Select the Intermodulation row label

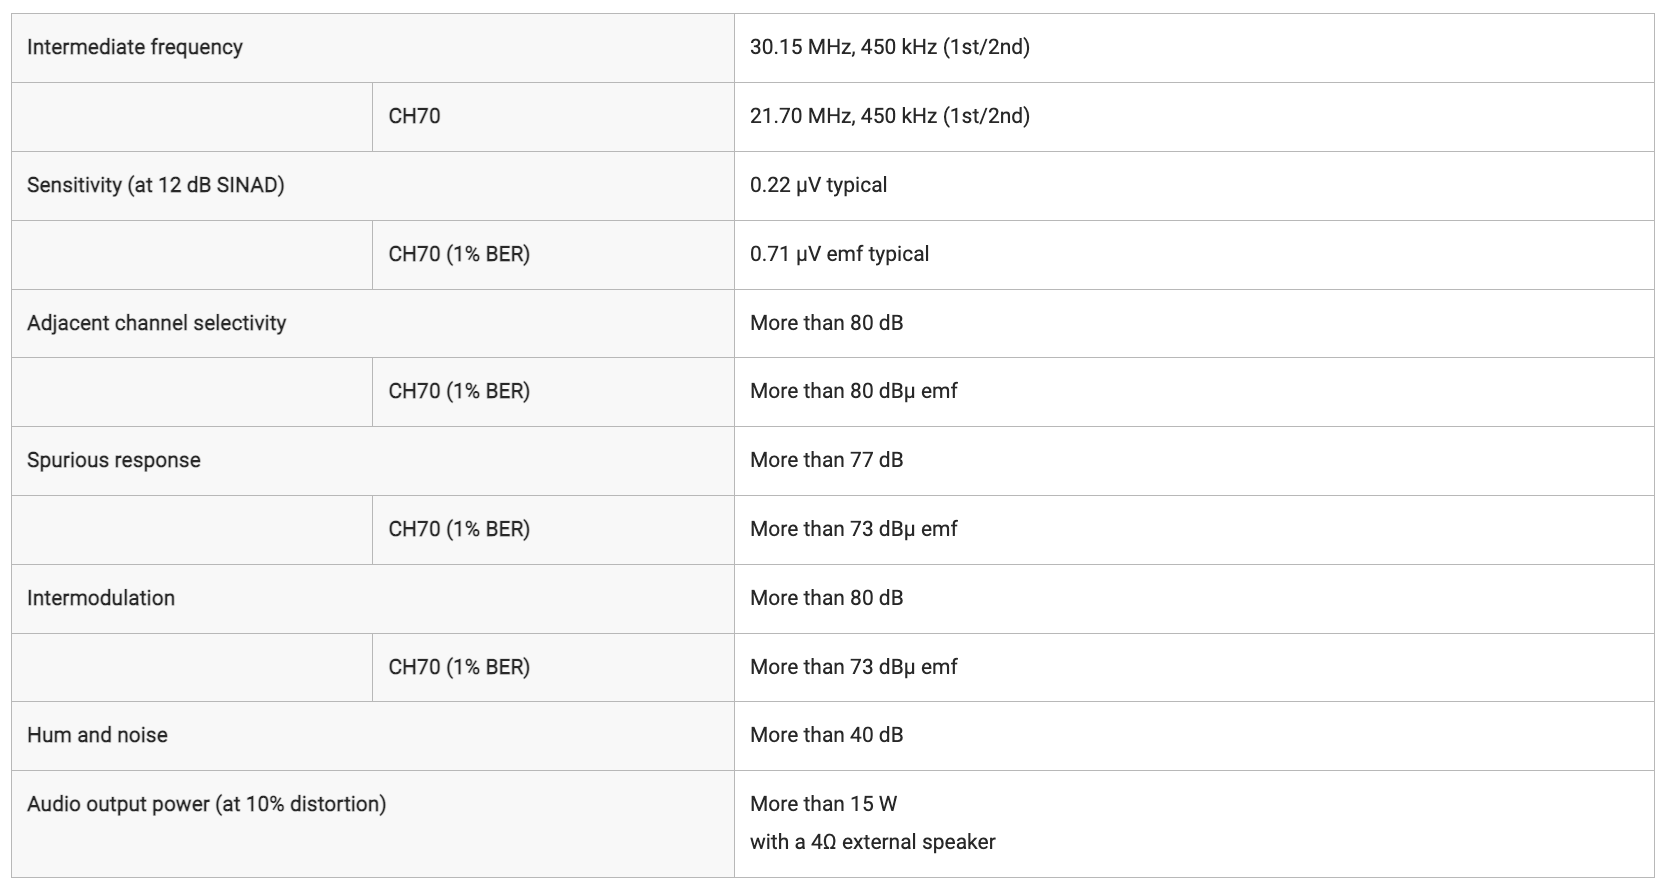100,598
